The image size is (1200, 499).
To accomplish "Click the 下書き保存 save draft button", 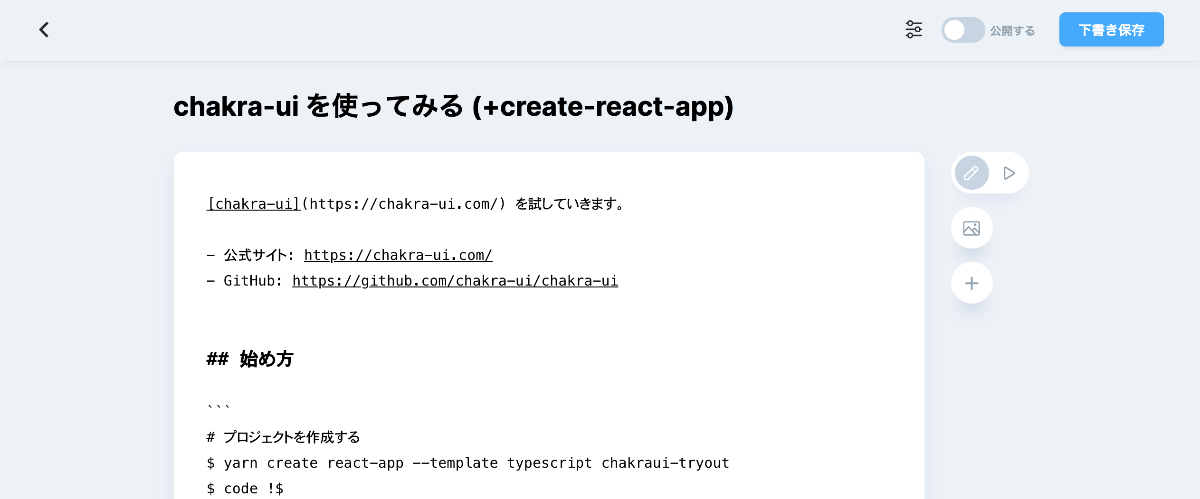I will pos(1111,30).
